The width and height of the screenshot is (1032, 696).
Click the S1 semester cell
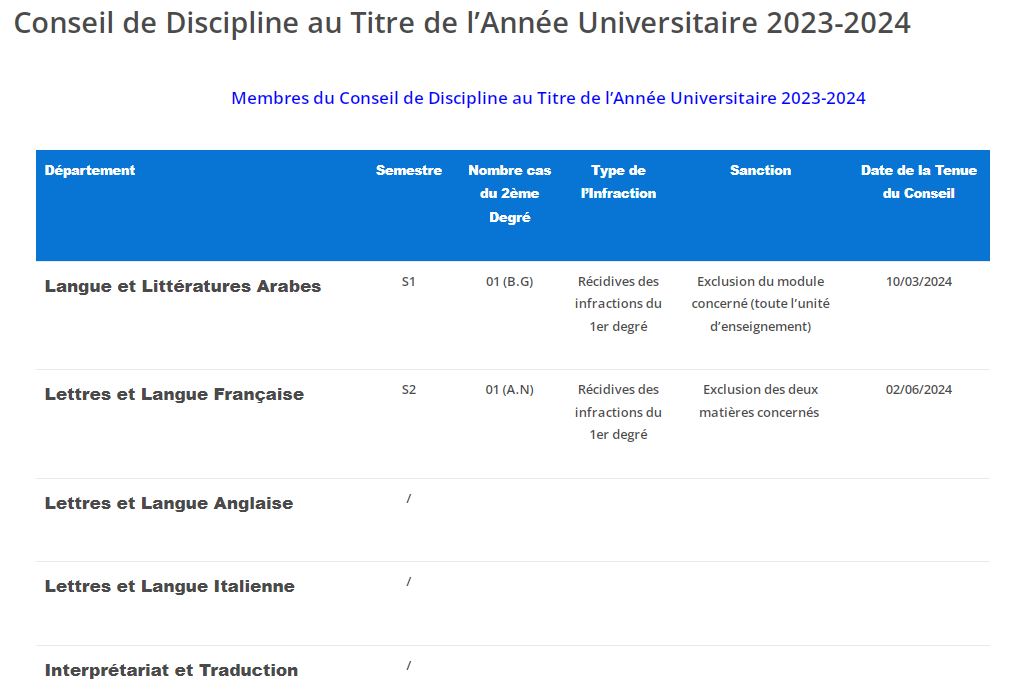pos(408,281)
